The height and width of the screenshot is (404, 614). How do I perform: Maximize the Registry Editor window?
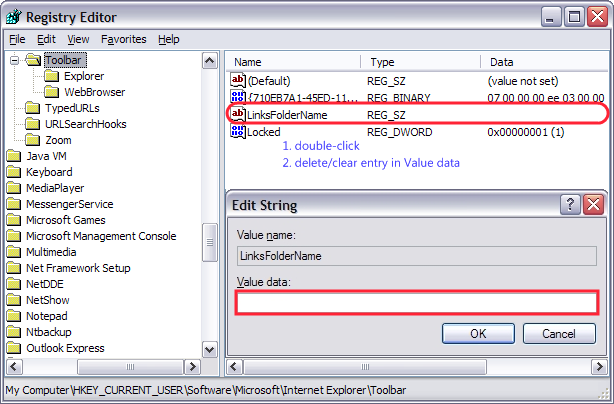(x=574, y=17)
